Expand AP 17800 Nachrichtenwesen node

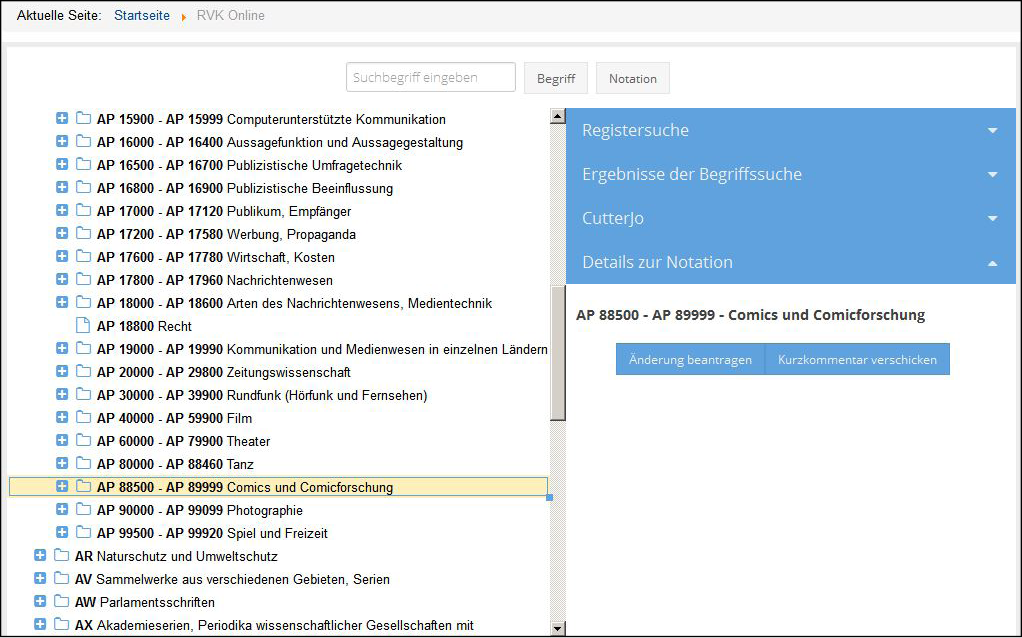[62, 279]
